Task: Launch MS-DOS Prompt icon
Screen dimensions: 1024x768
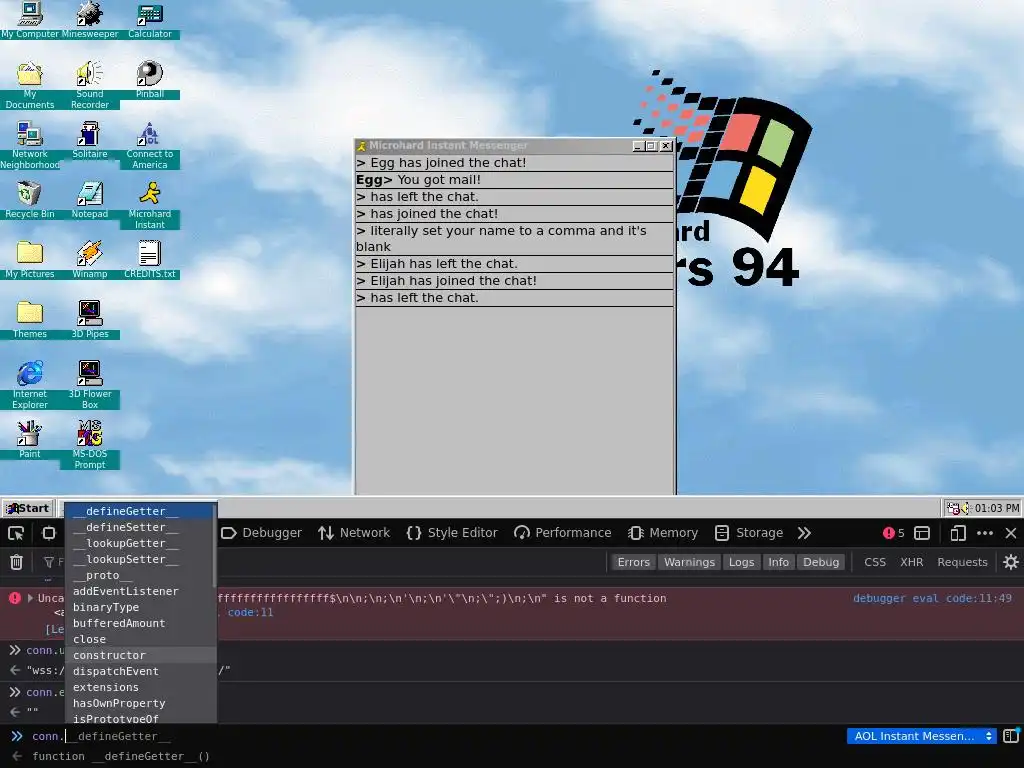Action: tap(90, 445)
